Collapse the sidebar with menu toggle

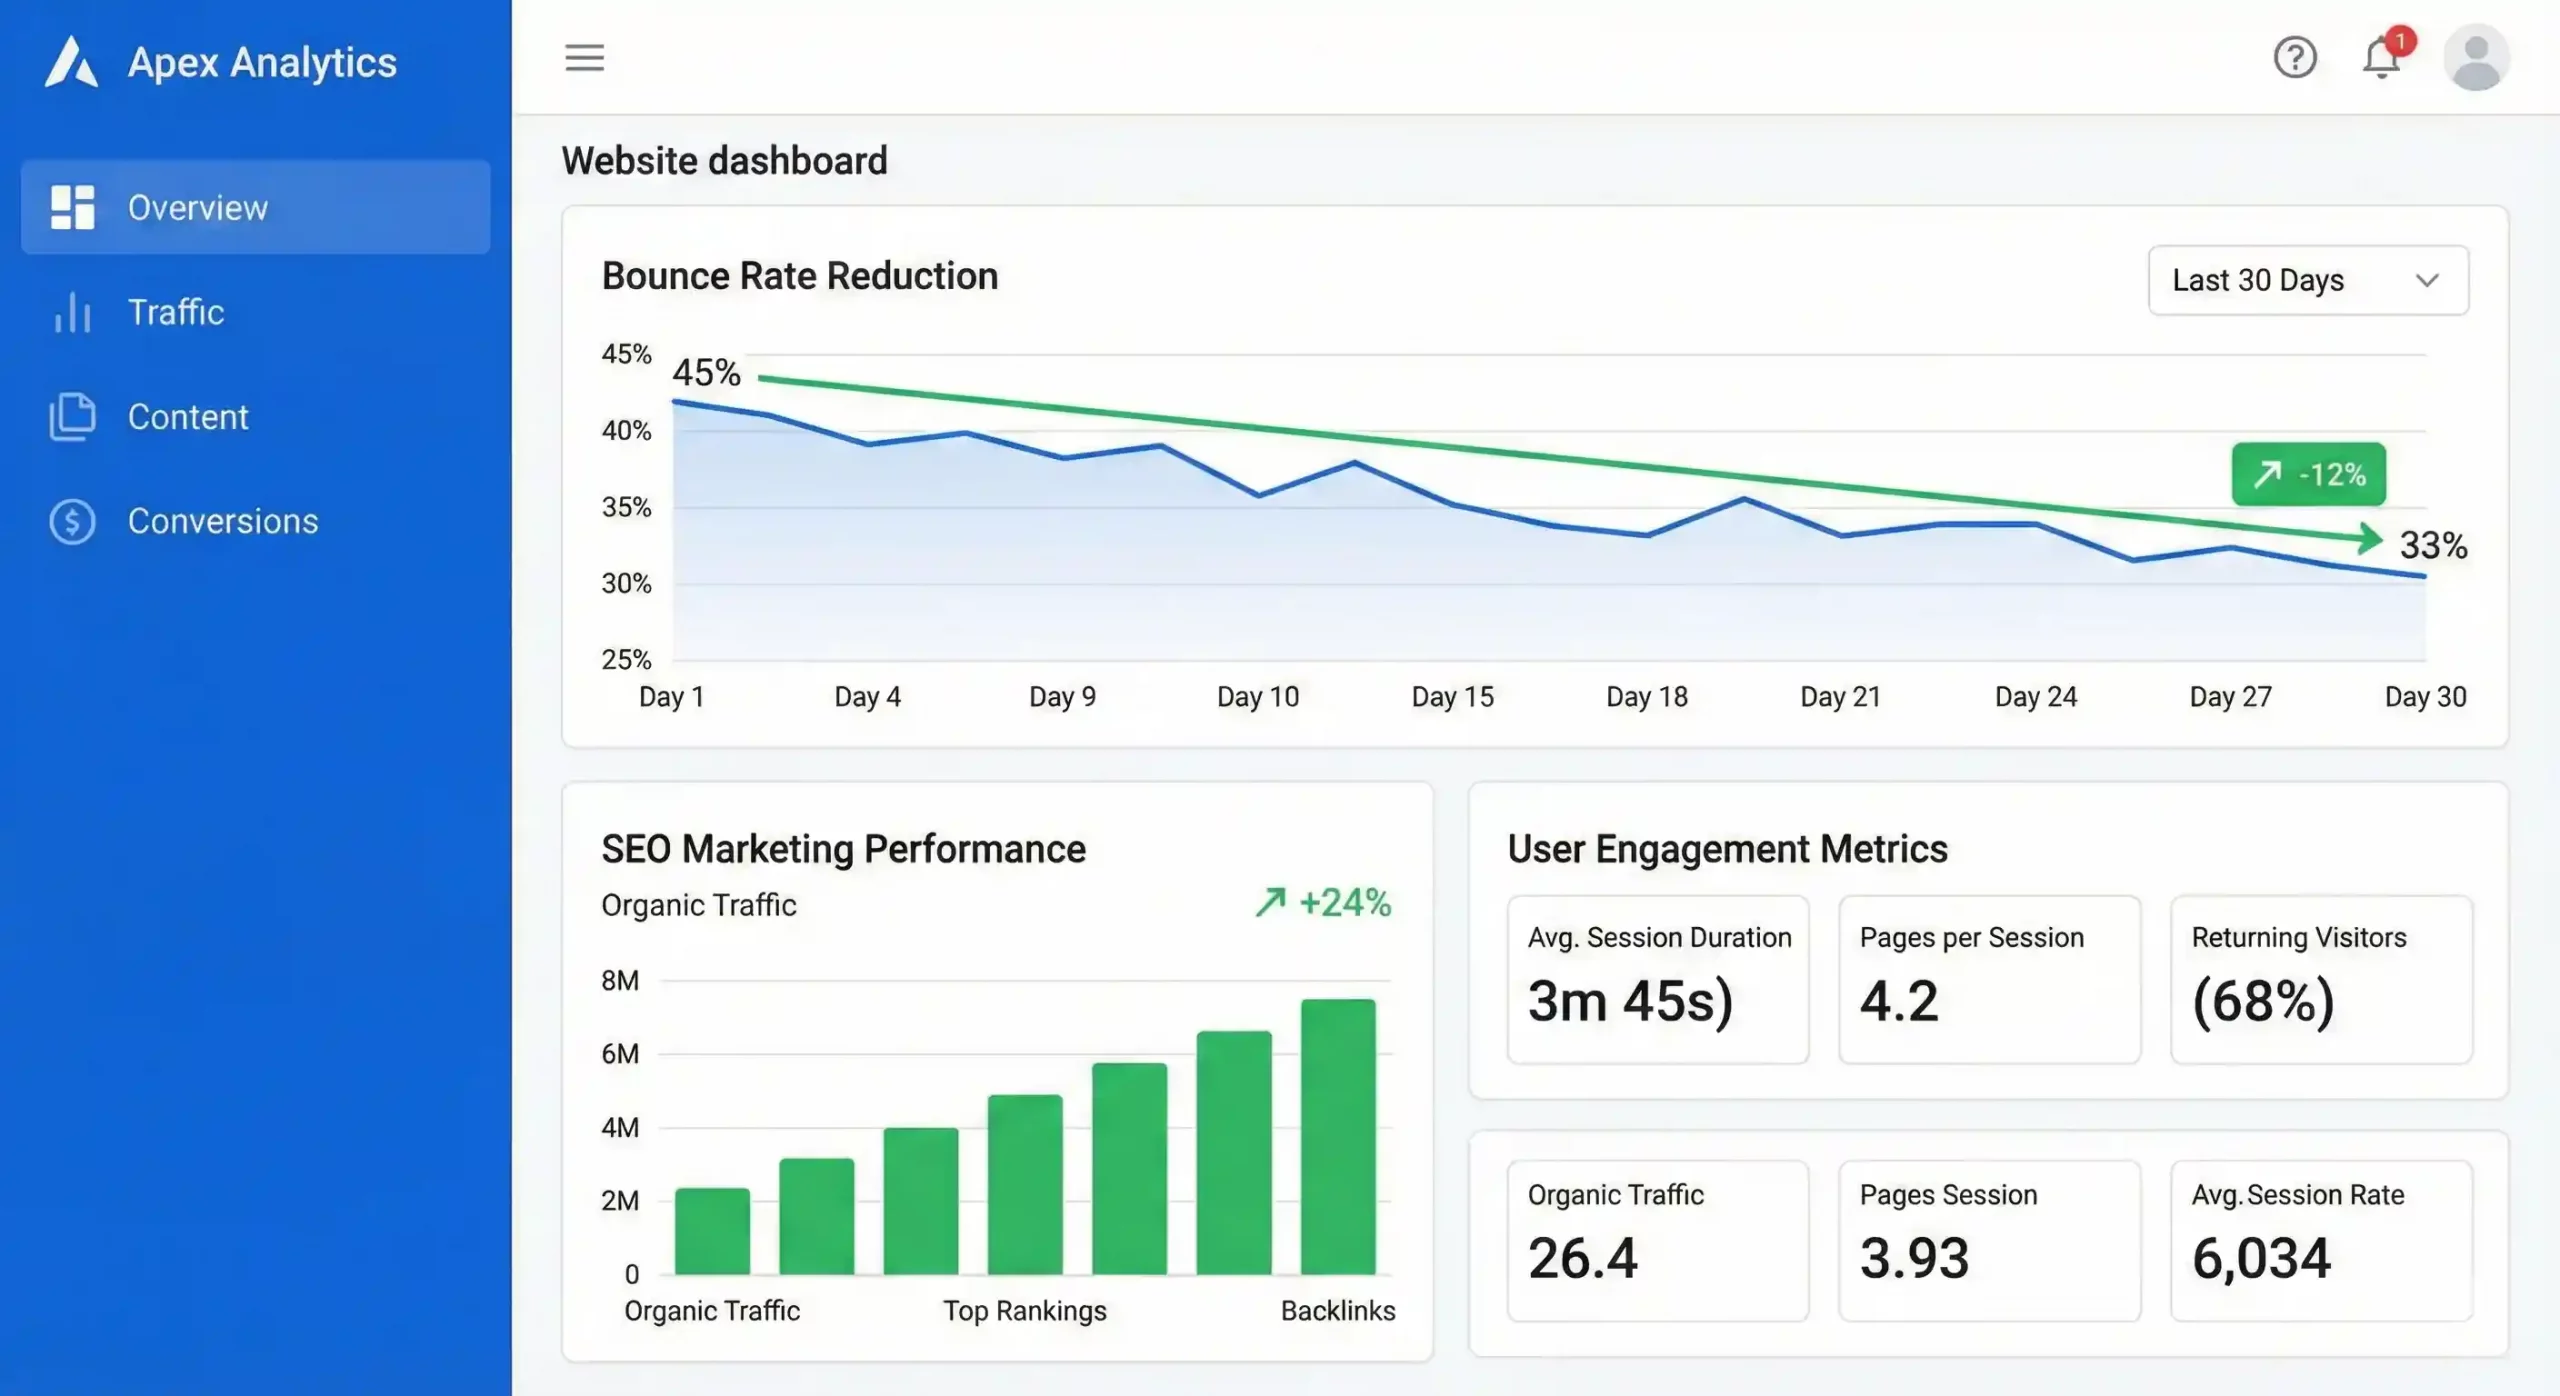point(584,58)
